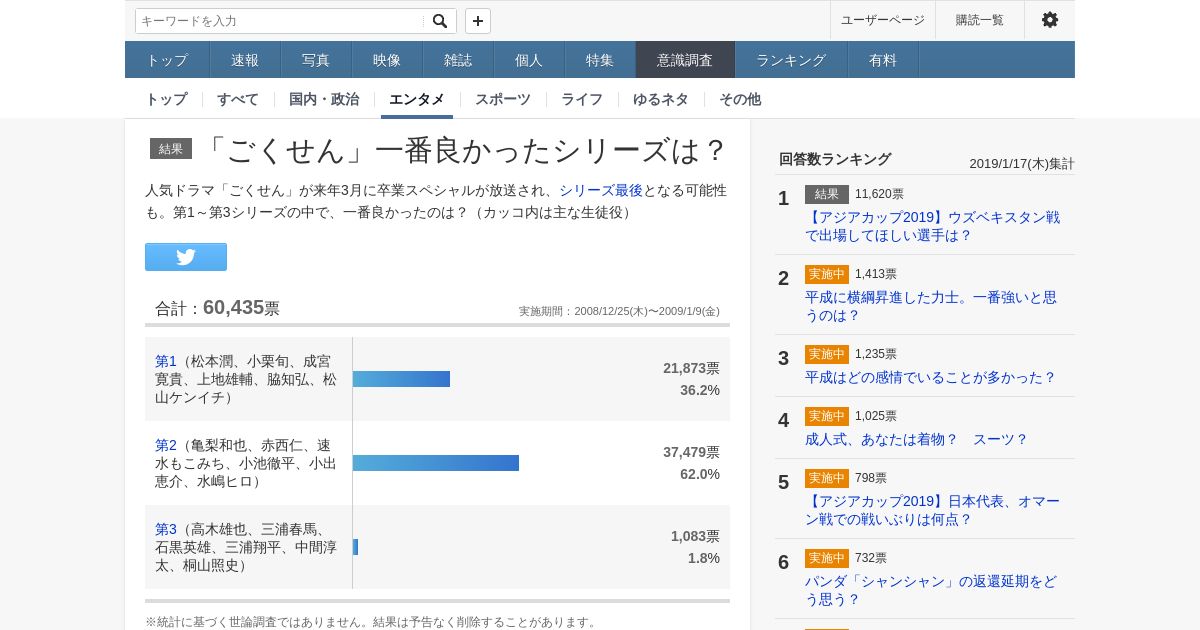Open the パンダ「シャンシャン」 poll link

tap(930, 590)
